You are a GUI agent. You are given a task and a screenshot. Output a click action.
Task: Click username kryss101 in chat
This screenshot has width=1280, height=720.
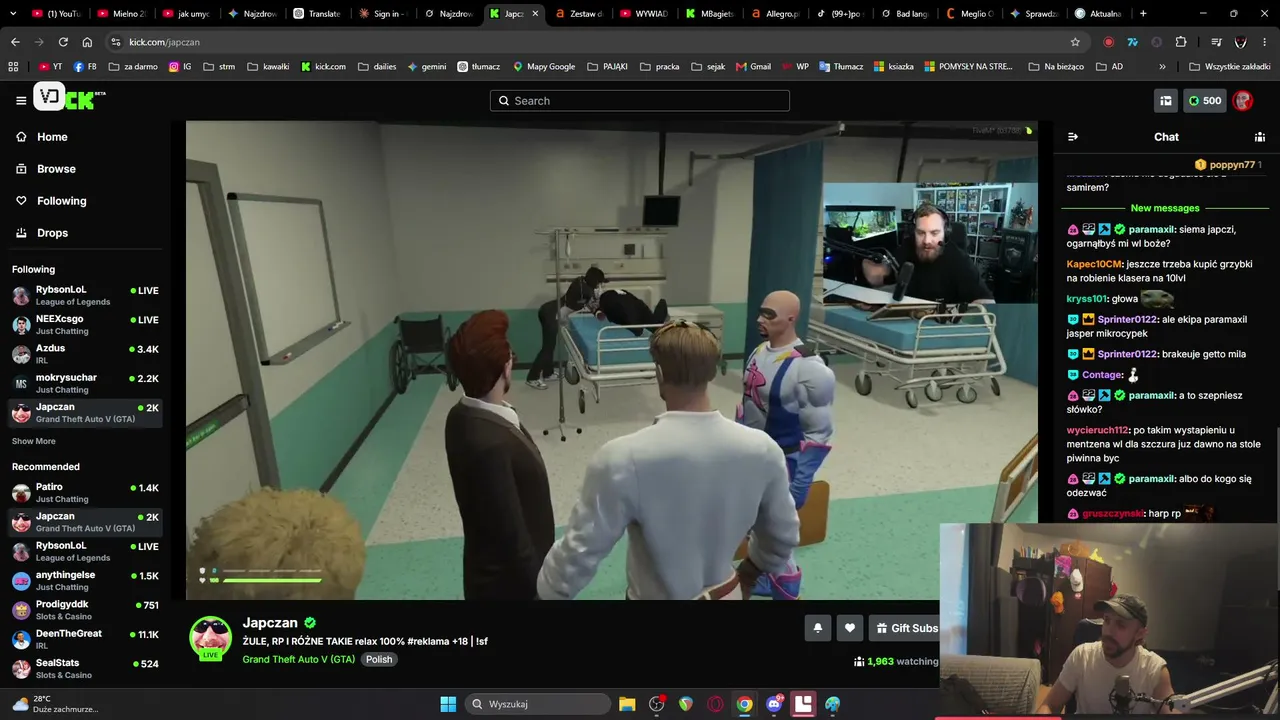coord(1087,299)
